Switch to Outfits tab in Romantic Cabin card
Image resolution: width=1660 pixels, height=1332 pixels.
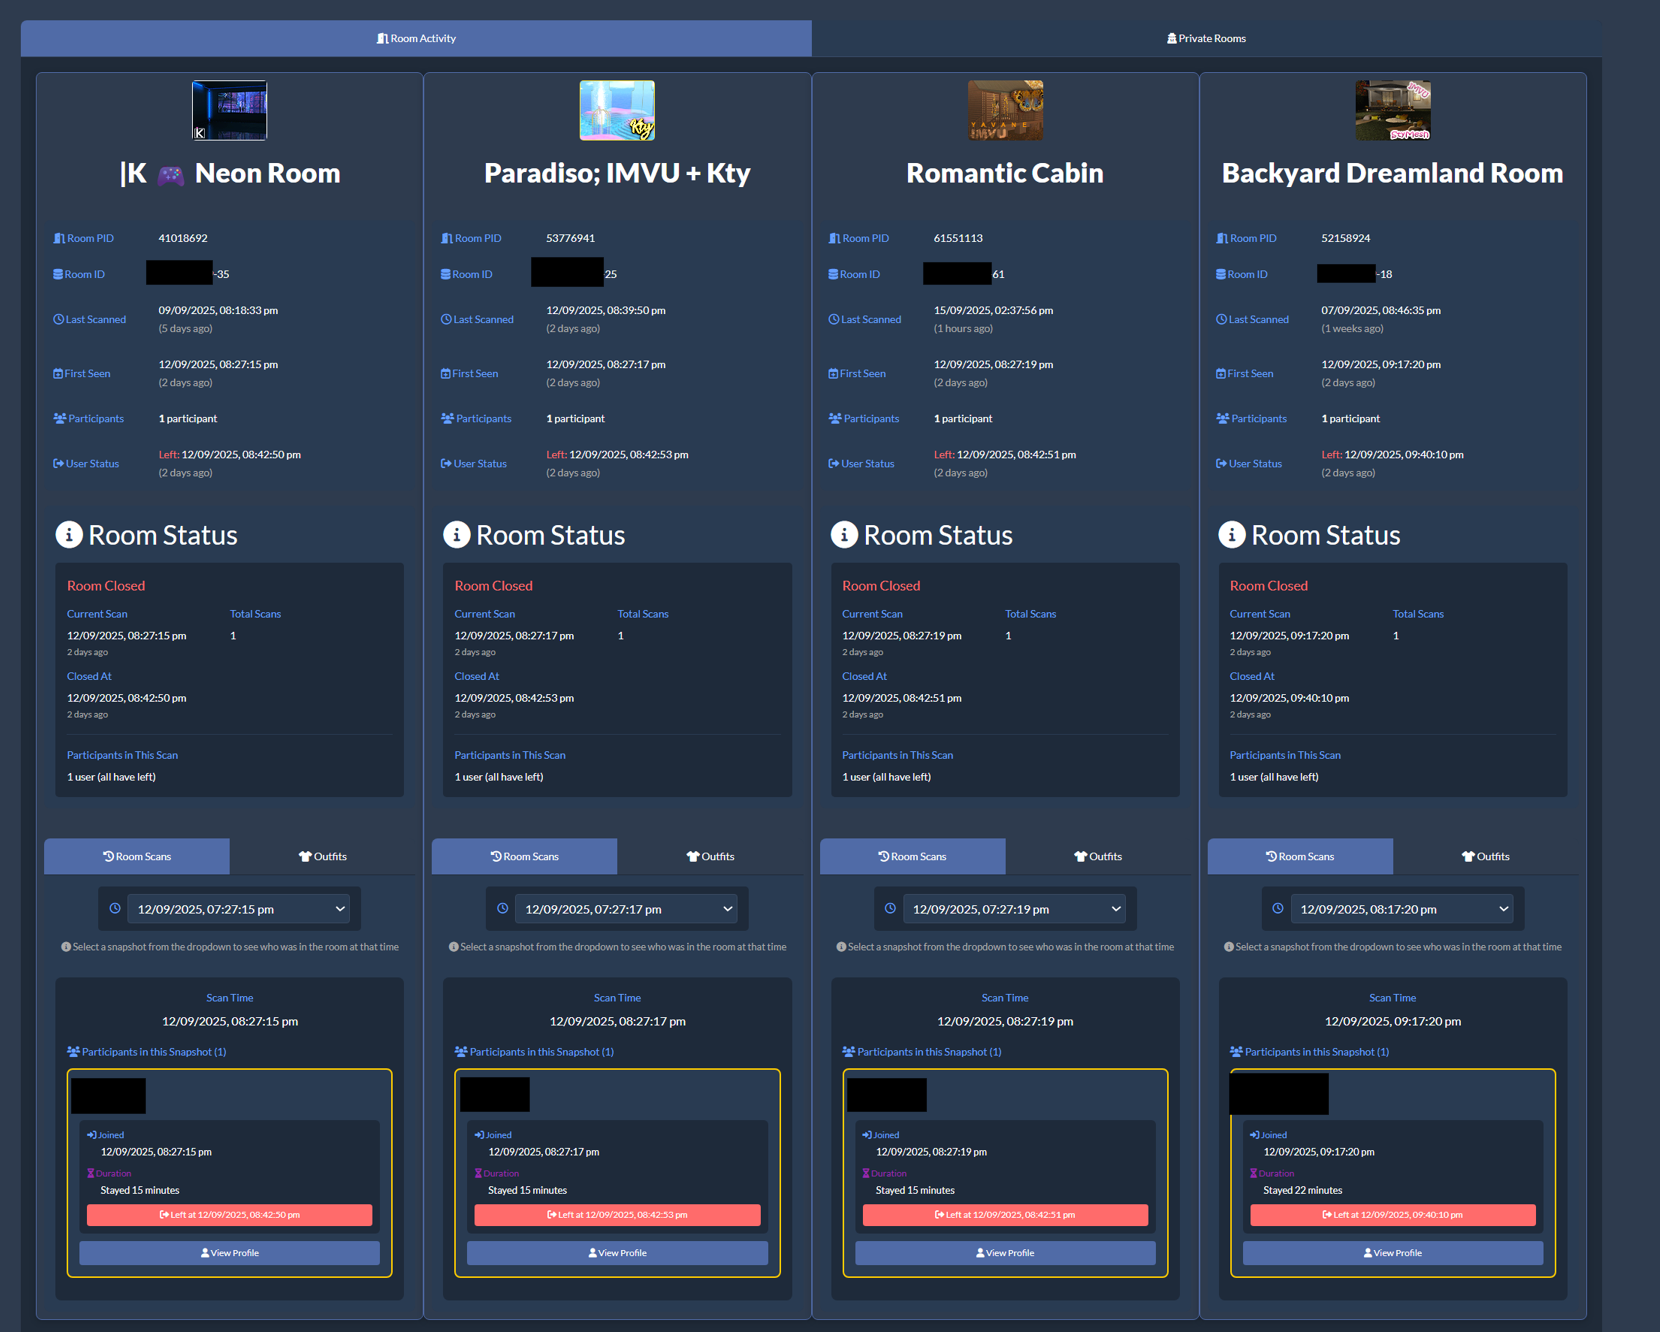1098,857
